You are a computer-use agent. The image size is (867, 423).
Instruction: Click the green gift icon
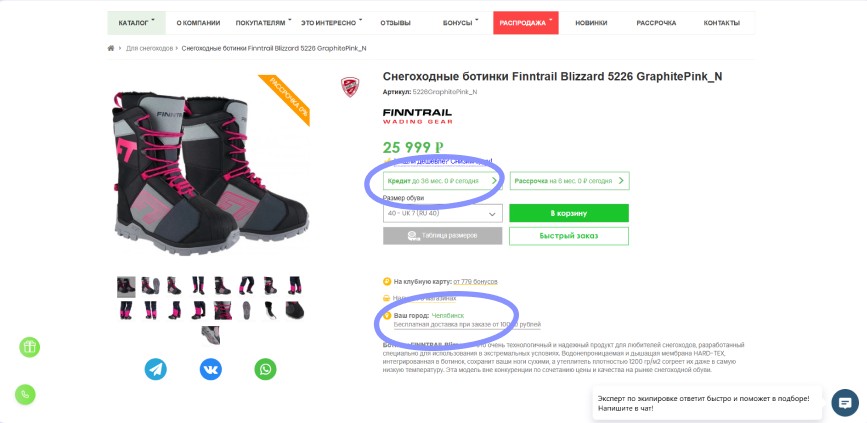pyautogui.click(x=30, y=347)
